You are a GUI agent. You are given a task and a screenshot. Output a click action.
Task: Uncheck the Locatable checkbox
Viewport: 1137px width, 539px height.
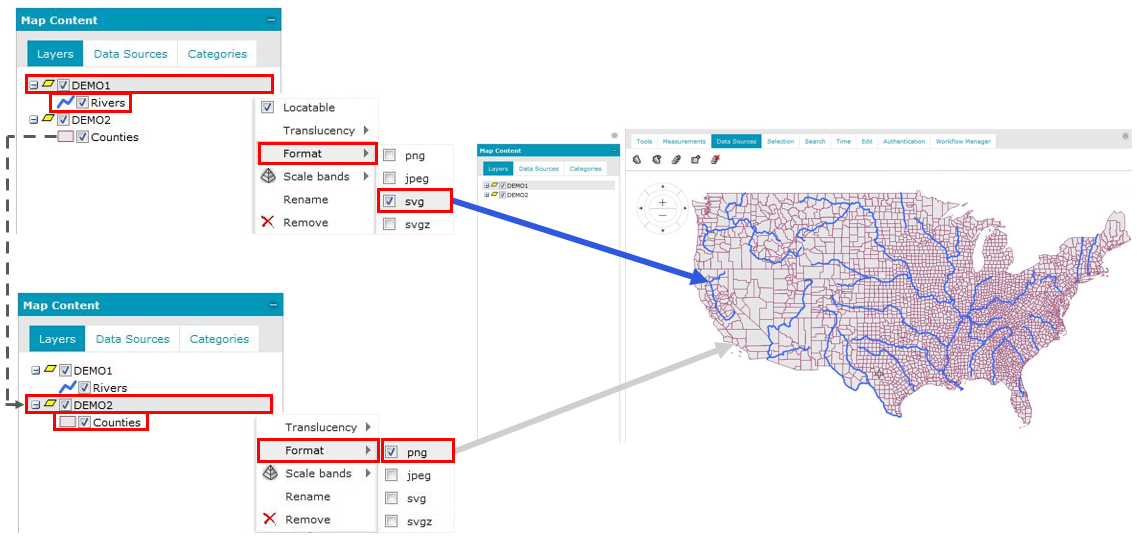pos(267,107)
